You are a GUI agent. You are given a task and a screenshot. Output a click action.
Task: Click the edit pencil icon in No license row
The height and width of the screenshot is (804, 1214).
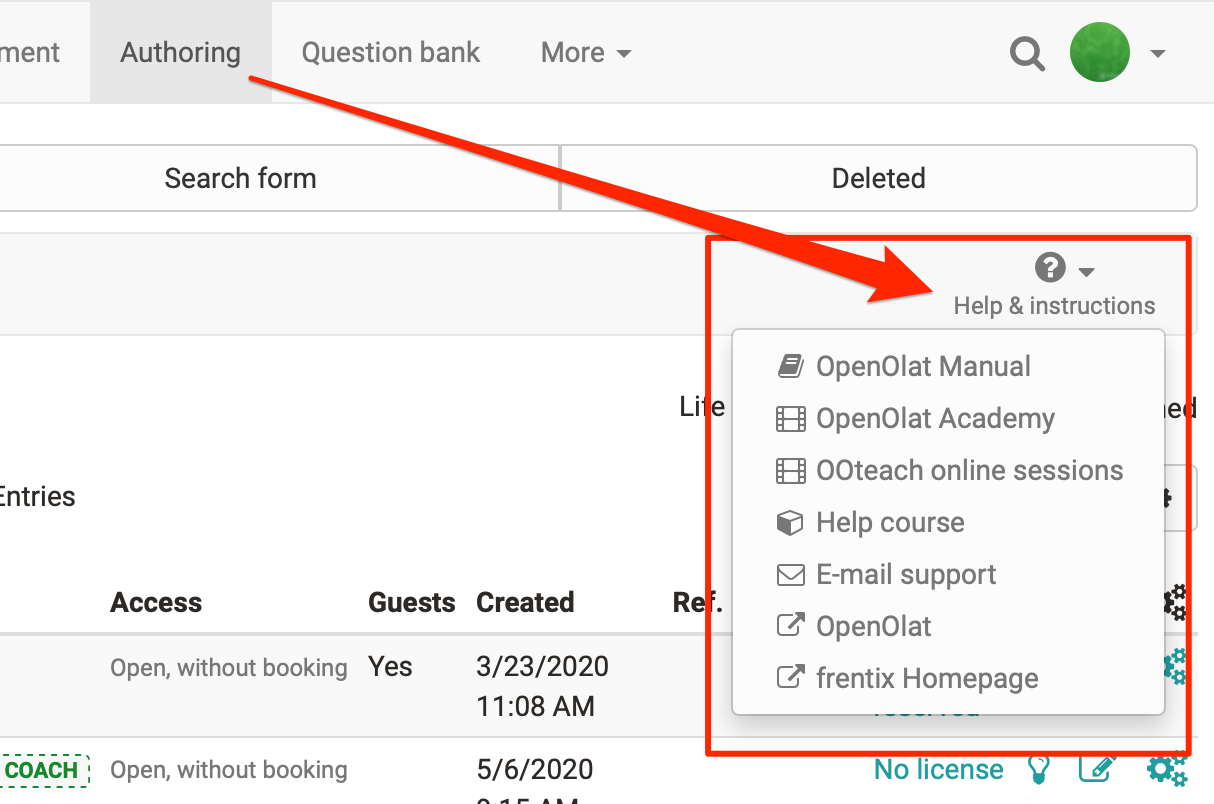[x=1098, y=769]
